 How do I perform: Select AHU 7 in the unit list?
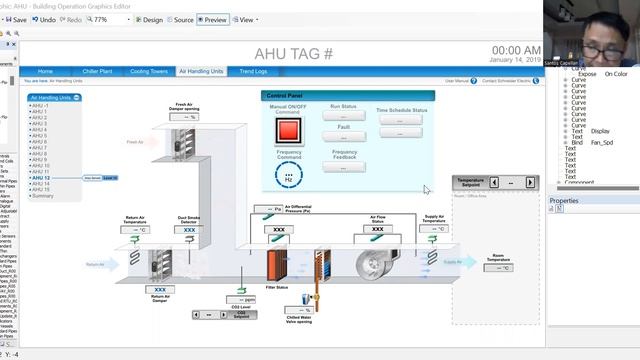(x=39, y=147)
